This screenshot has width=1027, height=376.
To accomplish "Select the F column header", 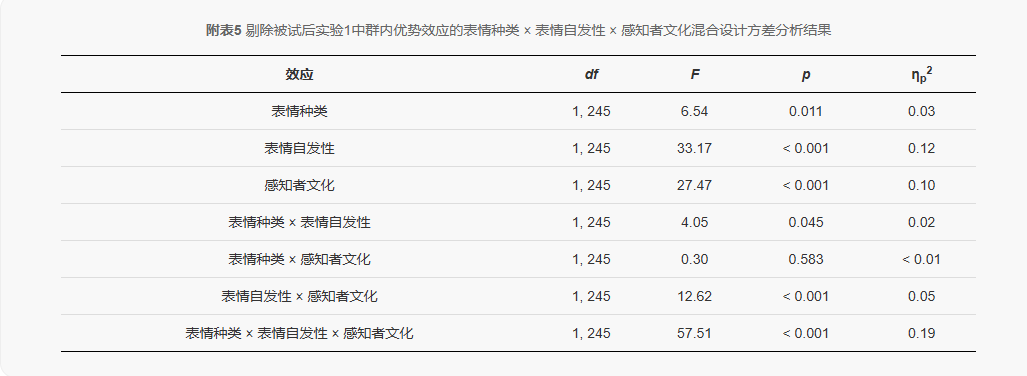I will [x=694, y=75].
